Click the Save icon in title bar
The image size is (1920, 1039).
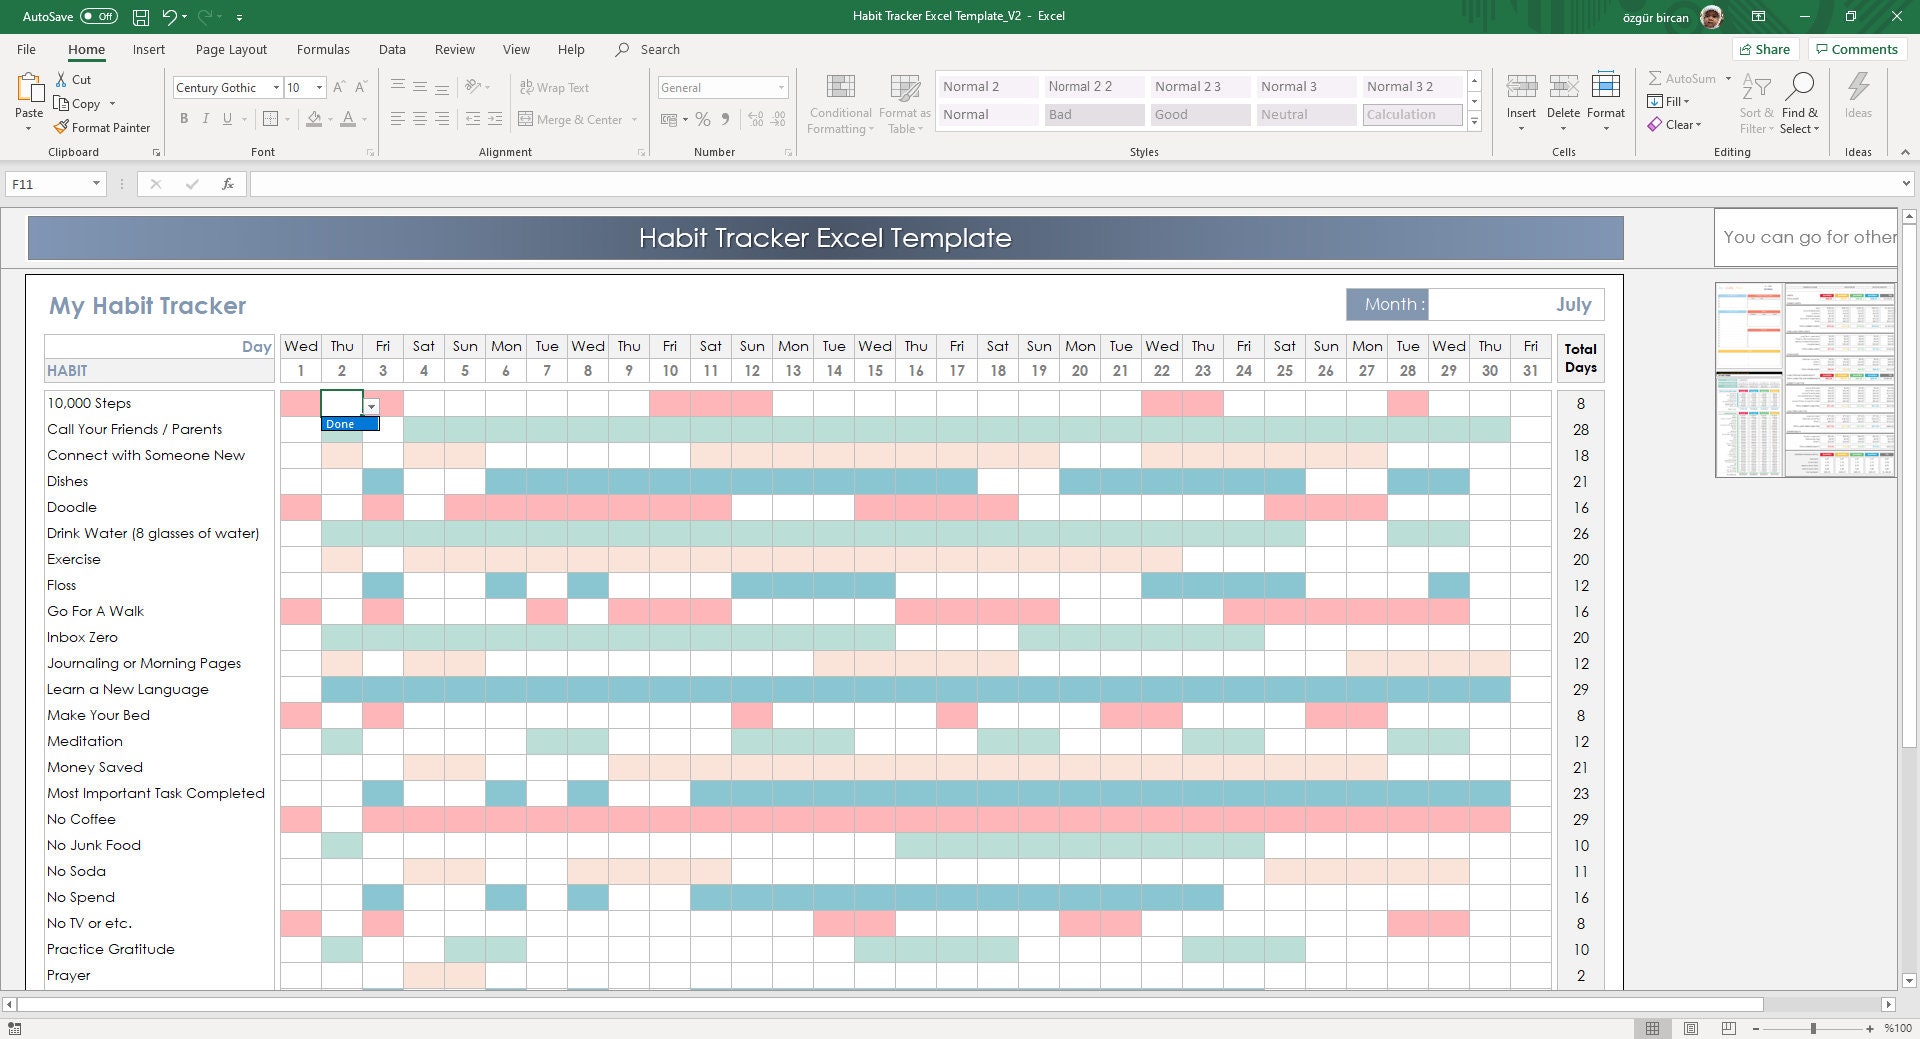[141, 17]
